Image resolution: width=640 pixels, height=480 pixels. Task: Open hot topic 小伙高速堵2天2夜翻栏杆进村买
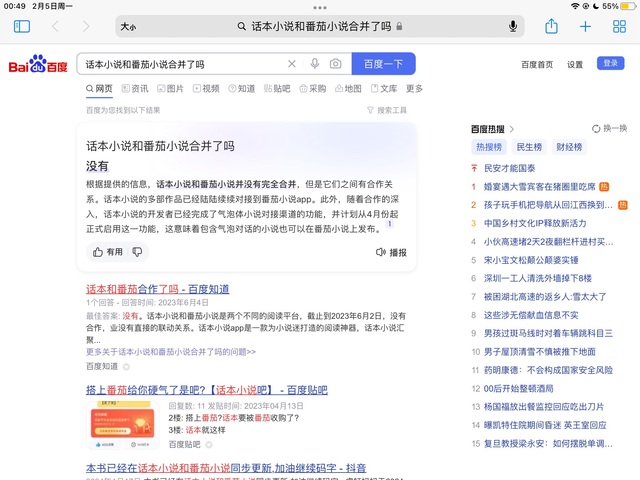pos(548,242)
